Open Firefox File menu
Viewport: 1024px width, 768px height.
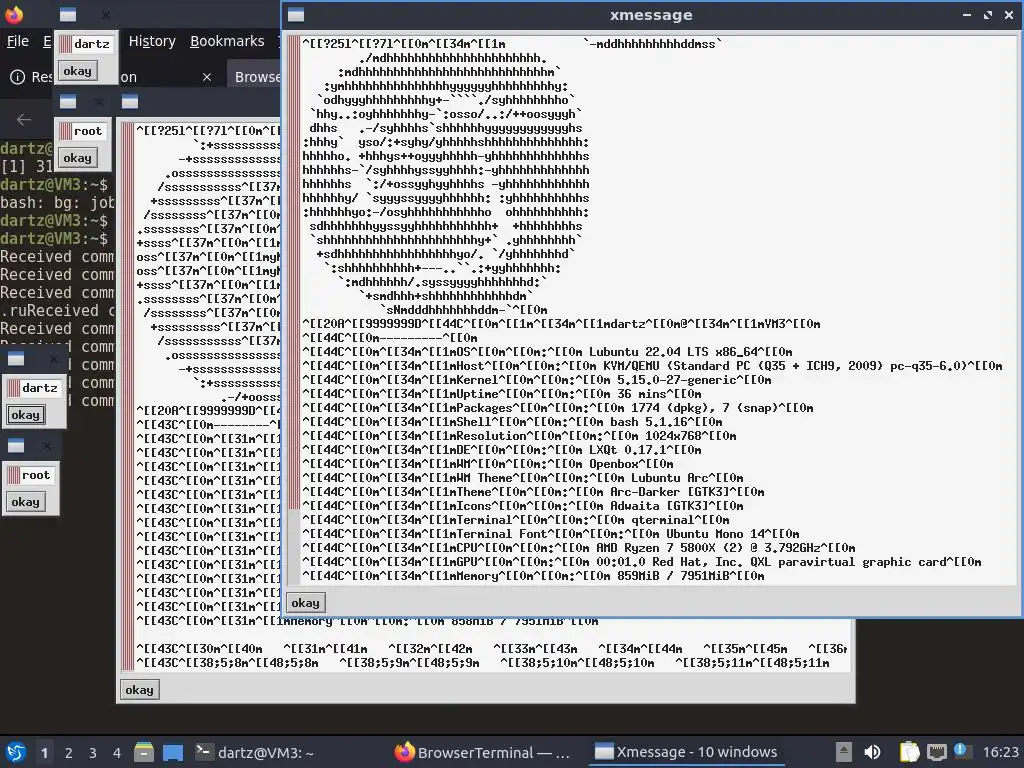18,41
